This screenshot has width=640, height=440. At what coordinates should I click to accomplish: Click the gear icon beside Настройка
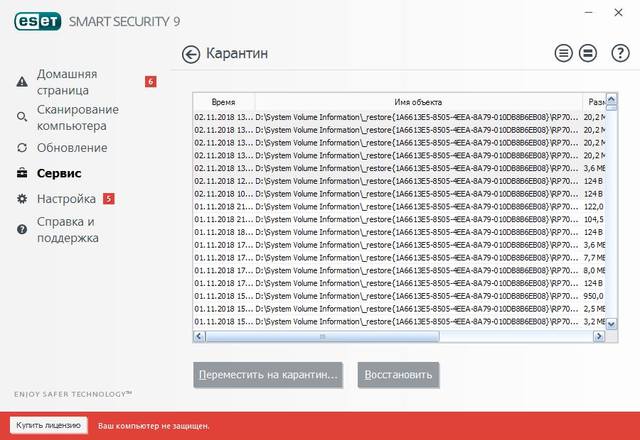tap(22, 199)
